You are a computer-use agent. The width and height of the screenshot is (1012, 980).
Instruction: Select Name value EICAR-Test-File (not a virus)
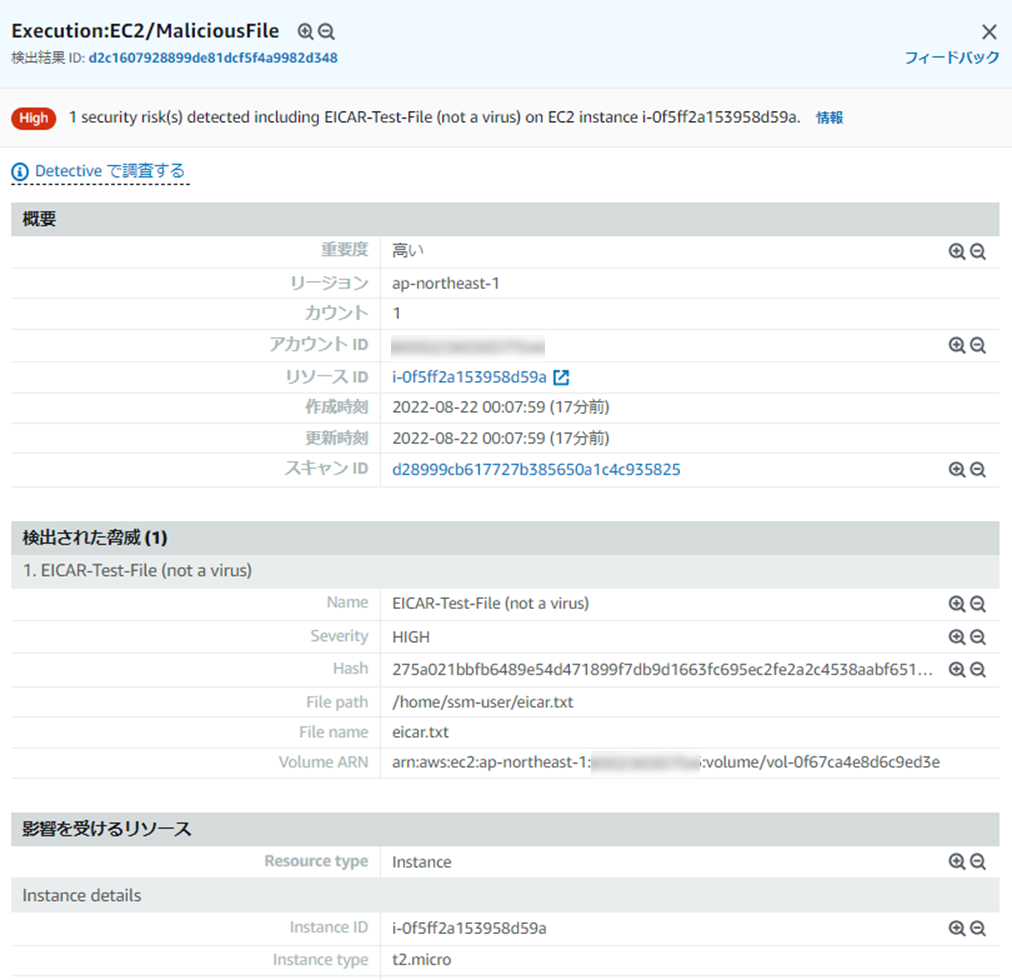[x=491, y=604]
